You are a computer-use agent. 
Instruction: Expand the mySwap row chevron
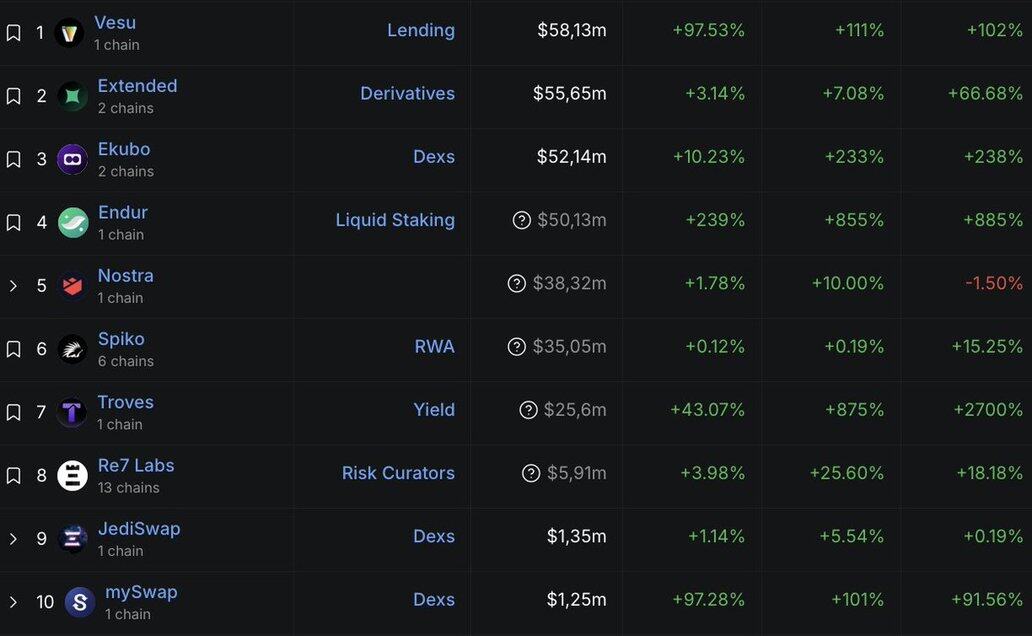13,602
